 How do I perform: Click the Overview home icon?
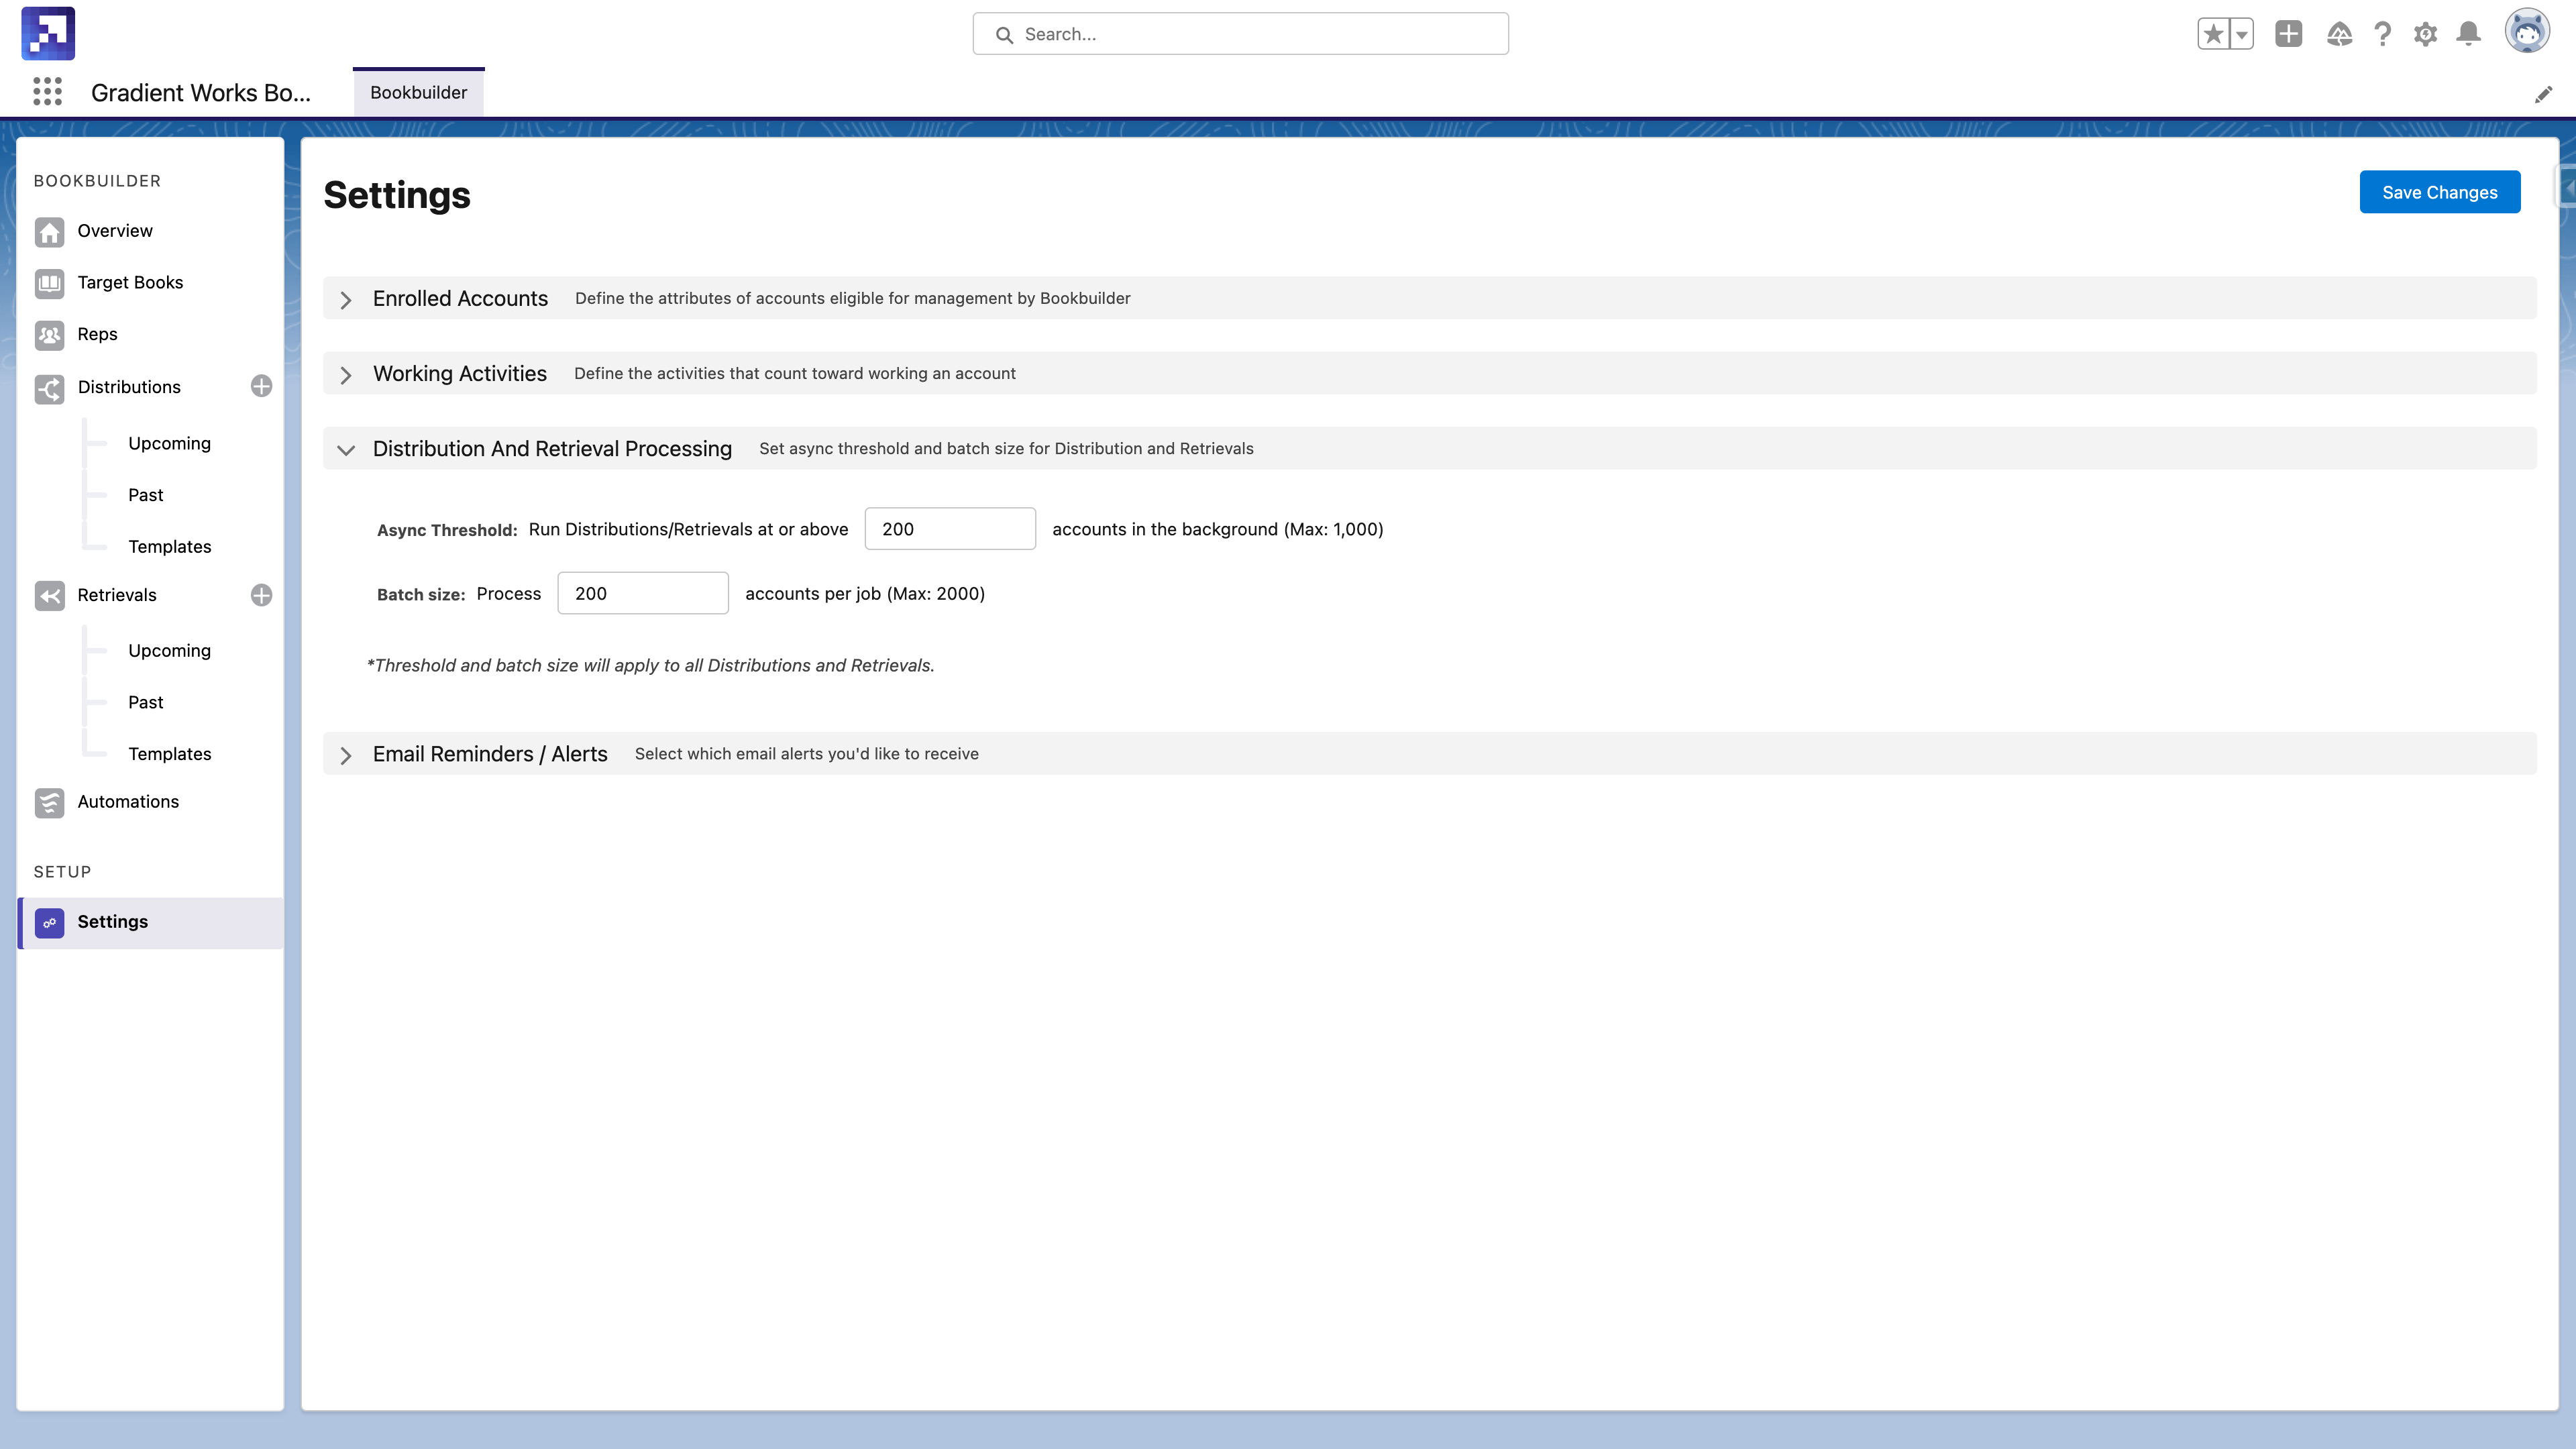[x=49, y=231]
